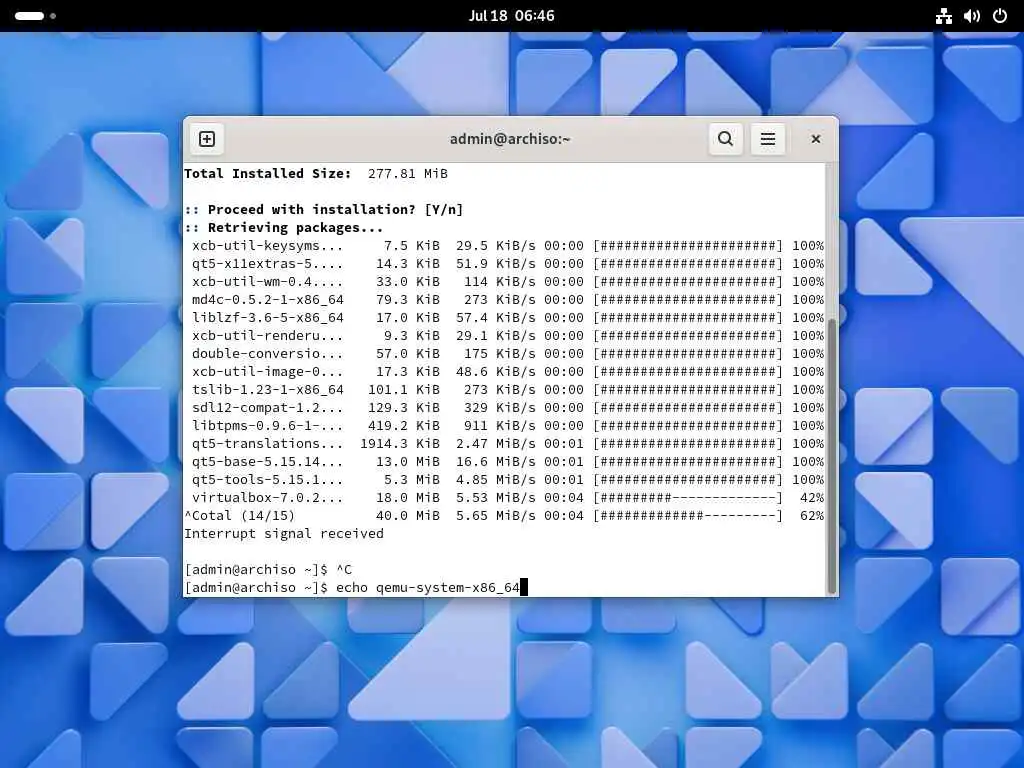This screenshot has width=1024, height=768.
Task: Click the 'xcb-util-renderu...' package name
Action: click(x=267, y=336)
